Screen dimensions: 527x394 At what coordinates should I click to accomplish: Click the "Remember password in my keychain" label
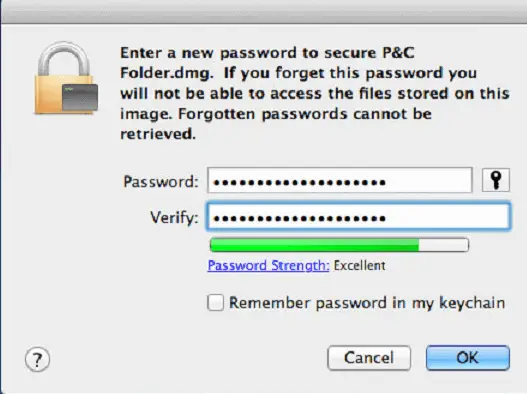click(367, 303)
